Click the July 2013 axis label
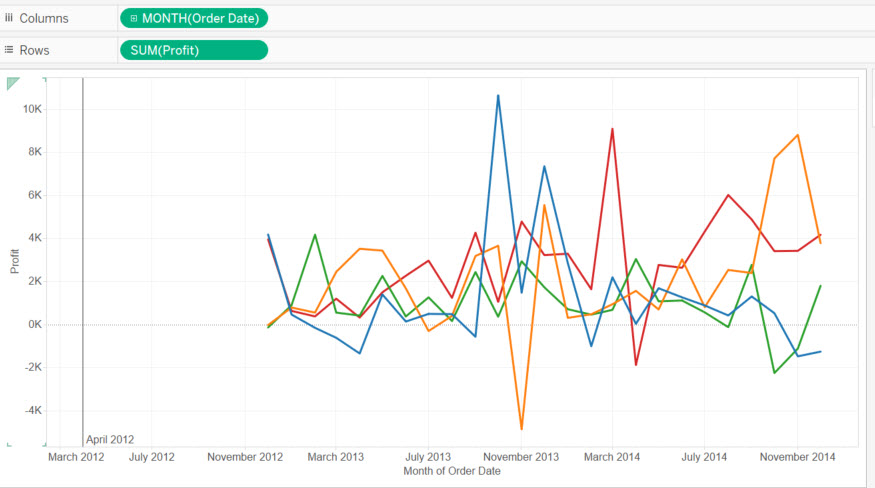Screen dimensions: 875x488 tap(428, 457)
